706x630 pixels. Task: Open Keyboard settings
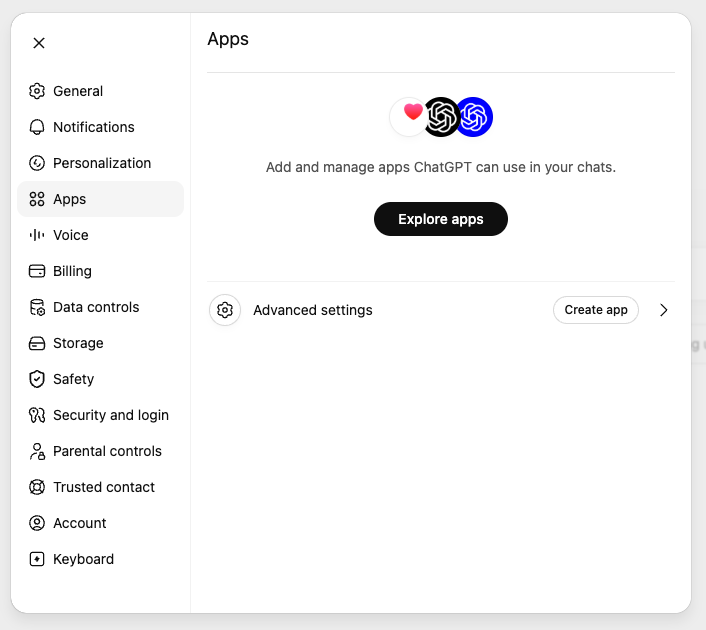click(x=100, y=559)
